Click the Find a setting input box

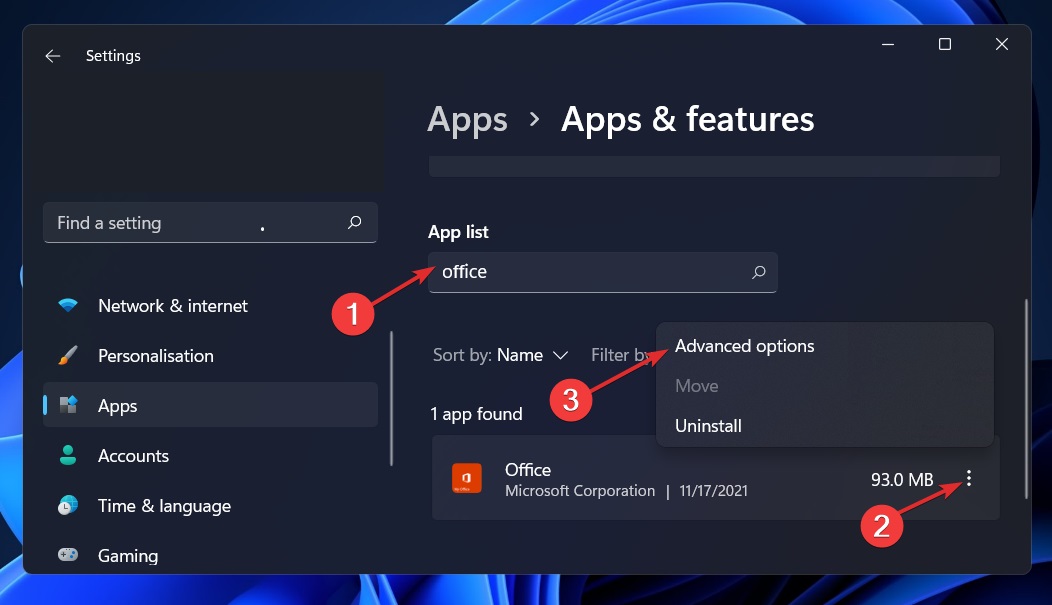(x=211, y=223)
